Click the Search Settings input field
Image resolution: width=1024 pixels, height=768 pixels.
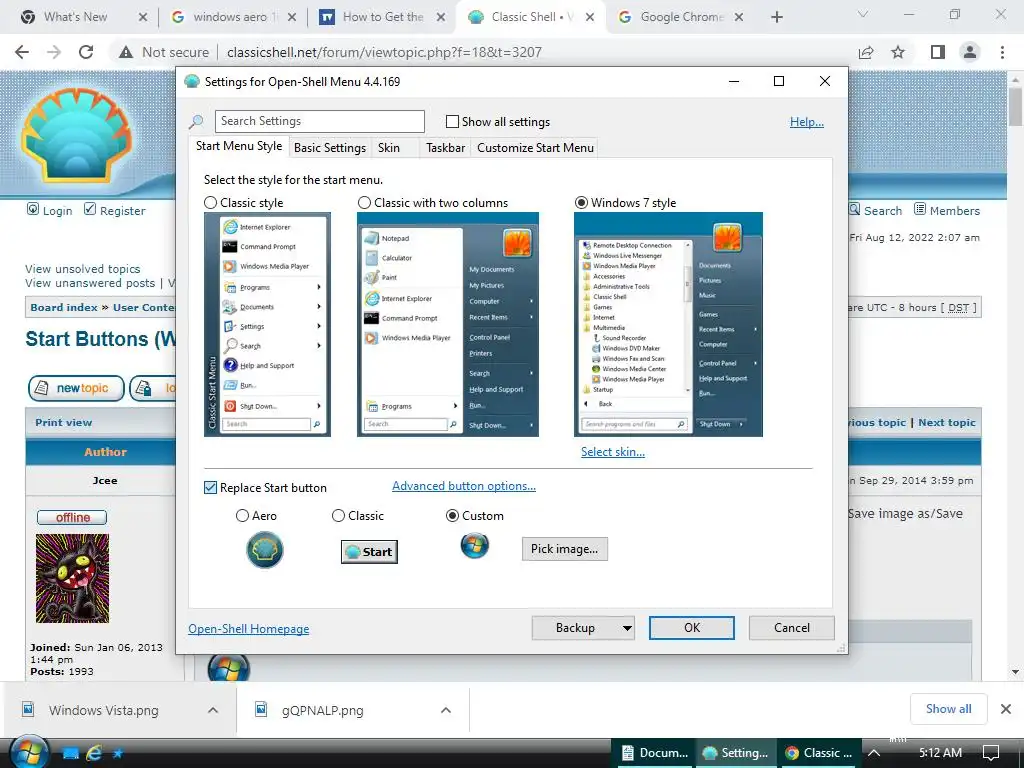319,121
